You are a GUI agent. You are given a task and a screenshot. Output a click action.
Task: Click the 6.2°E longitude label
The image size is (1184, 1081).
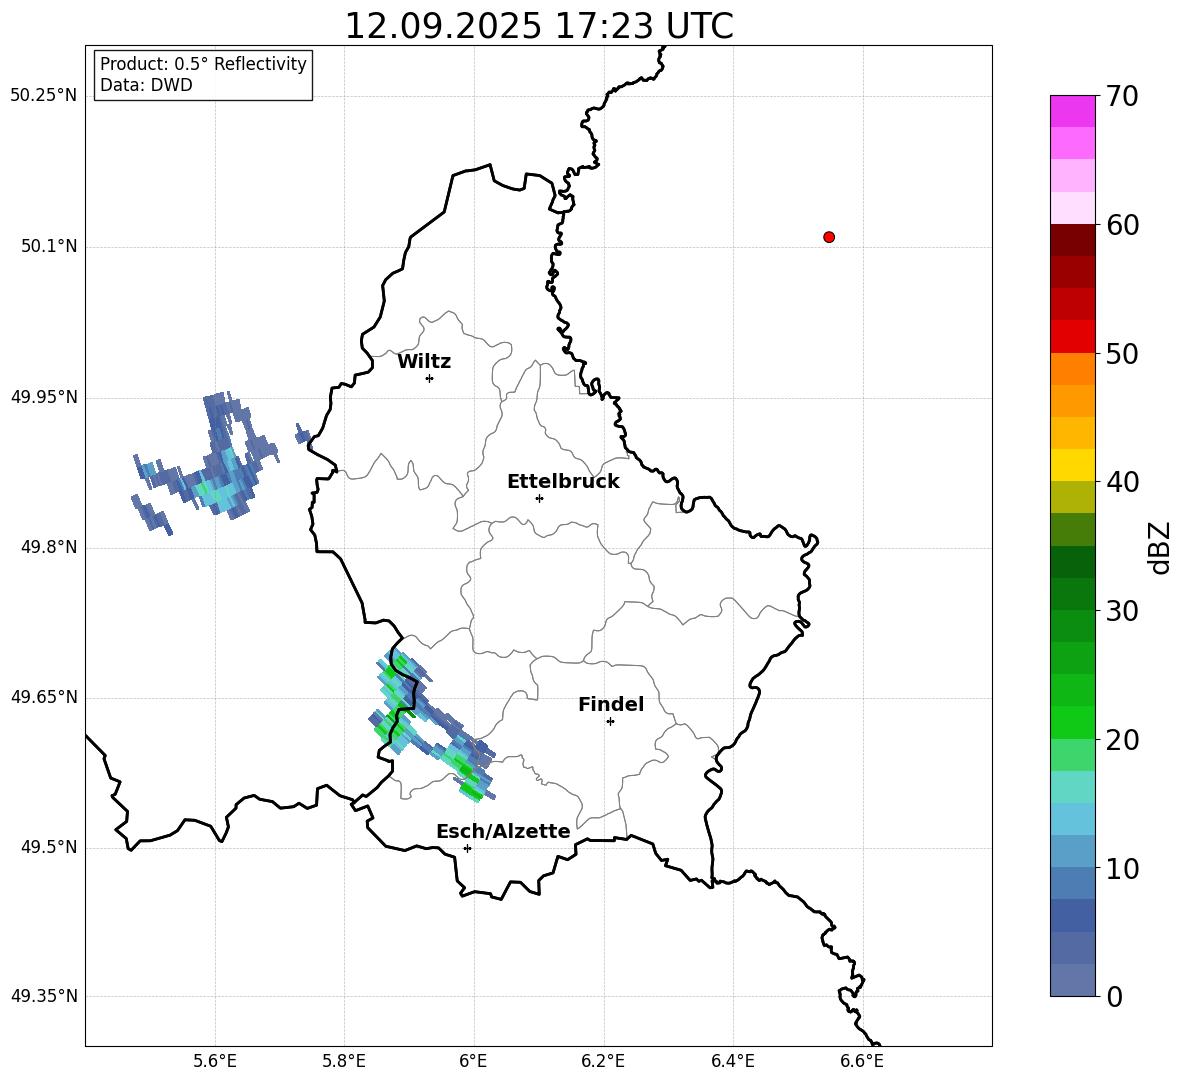point(603,1061)
